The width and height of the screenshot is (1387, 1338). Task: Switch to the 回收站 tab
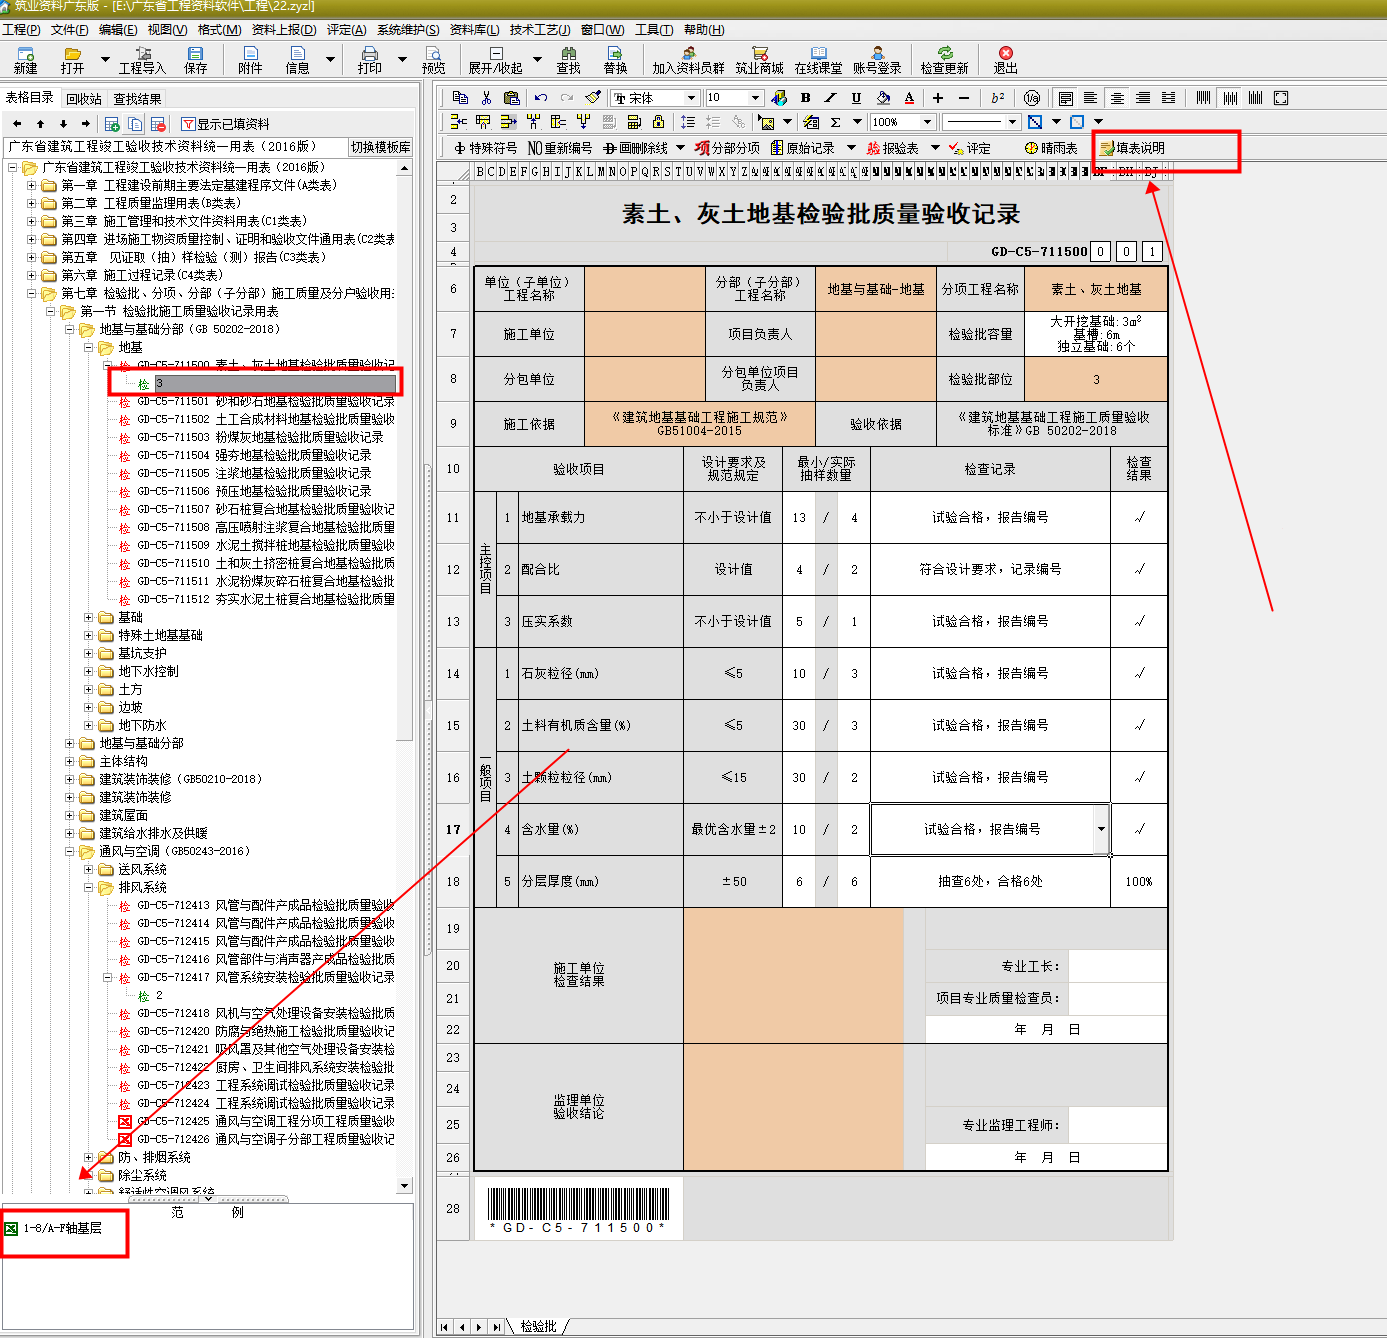point(84,99)
